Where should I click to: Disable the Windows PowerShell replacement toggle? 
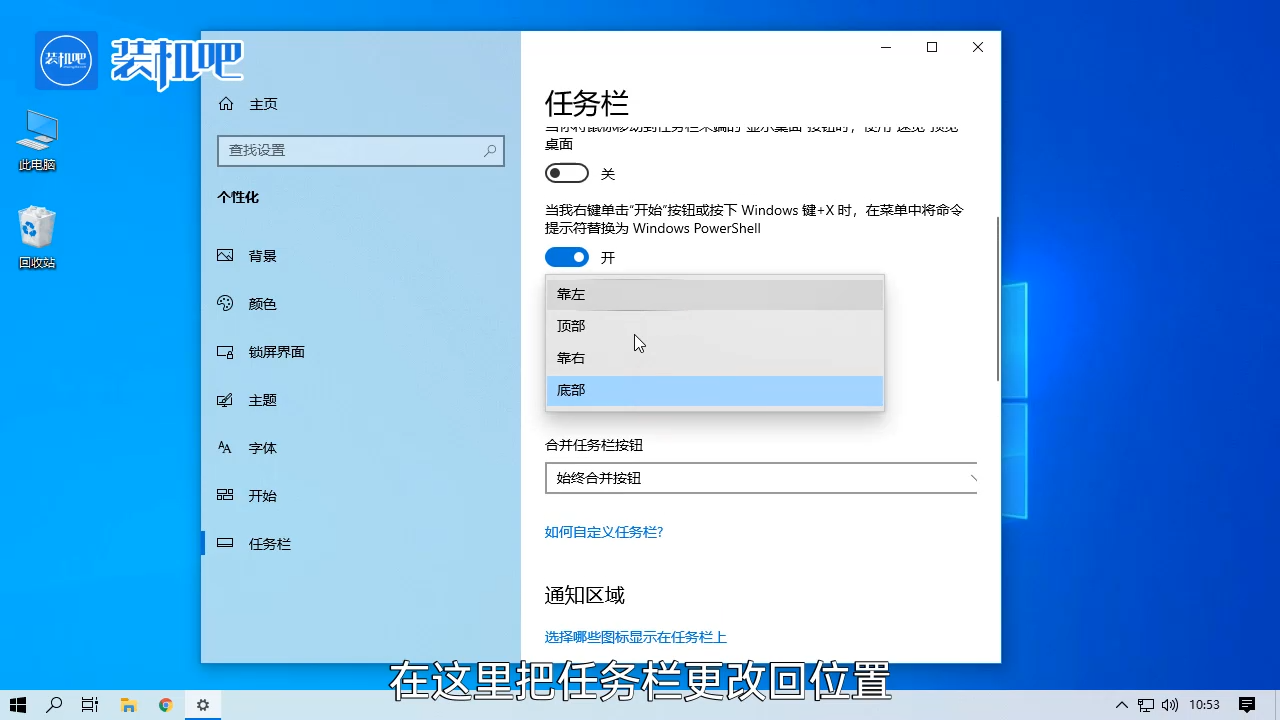(x=566, y=257)
